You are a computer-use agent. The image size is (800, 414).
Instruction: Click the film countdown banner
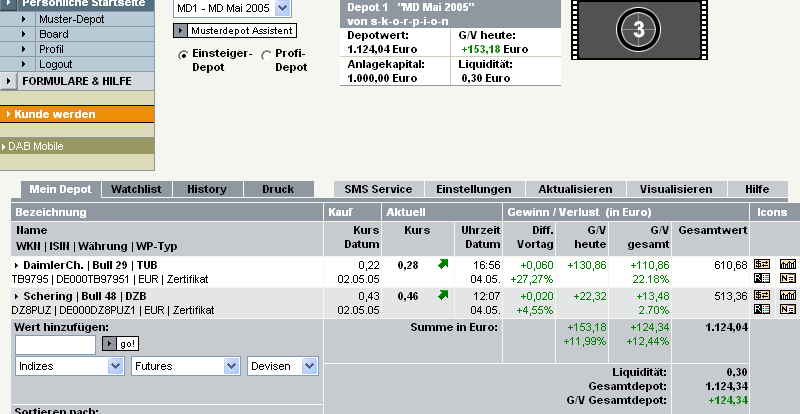(x=639, y=30)
